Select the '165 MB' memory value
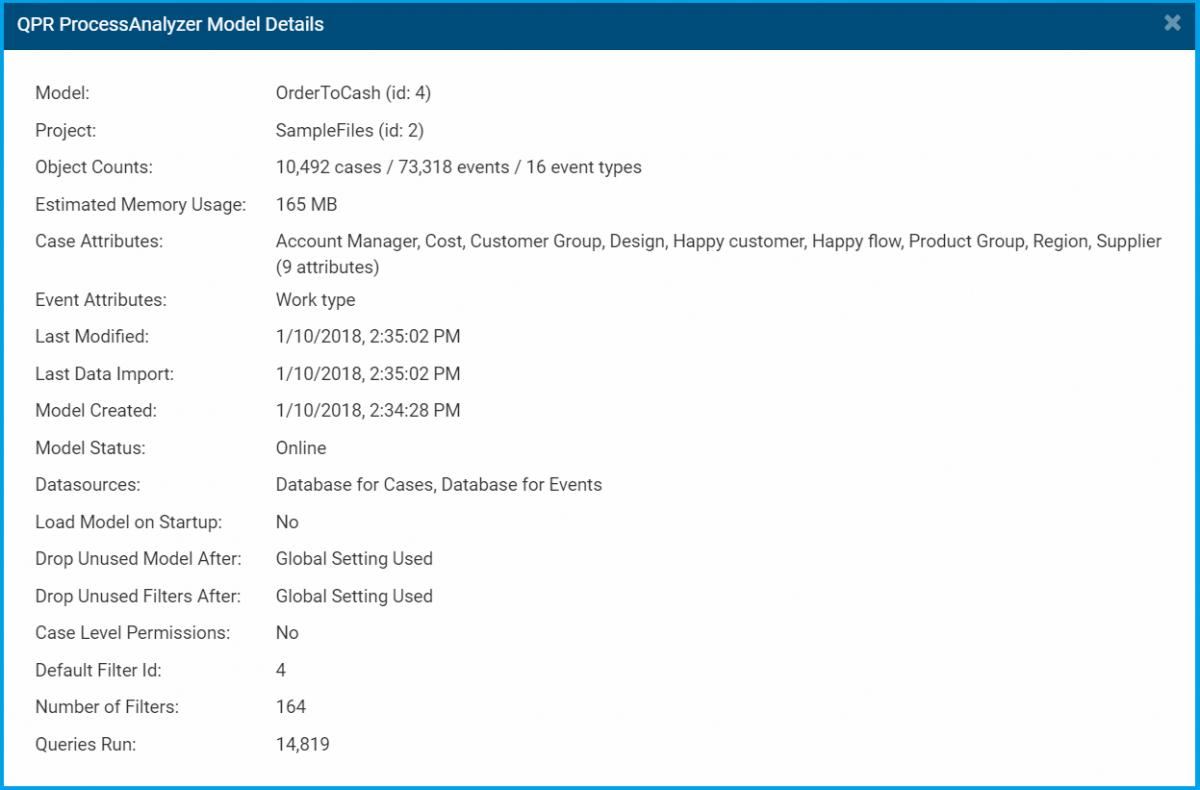Screen dimensions: 1200x790 click(306, 204)
